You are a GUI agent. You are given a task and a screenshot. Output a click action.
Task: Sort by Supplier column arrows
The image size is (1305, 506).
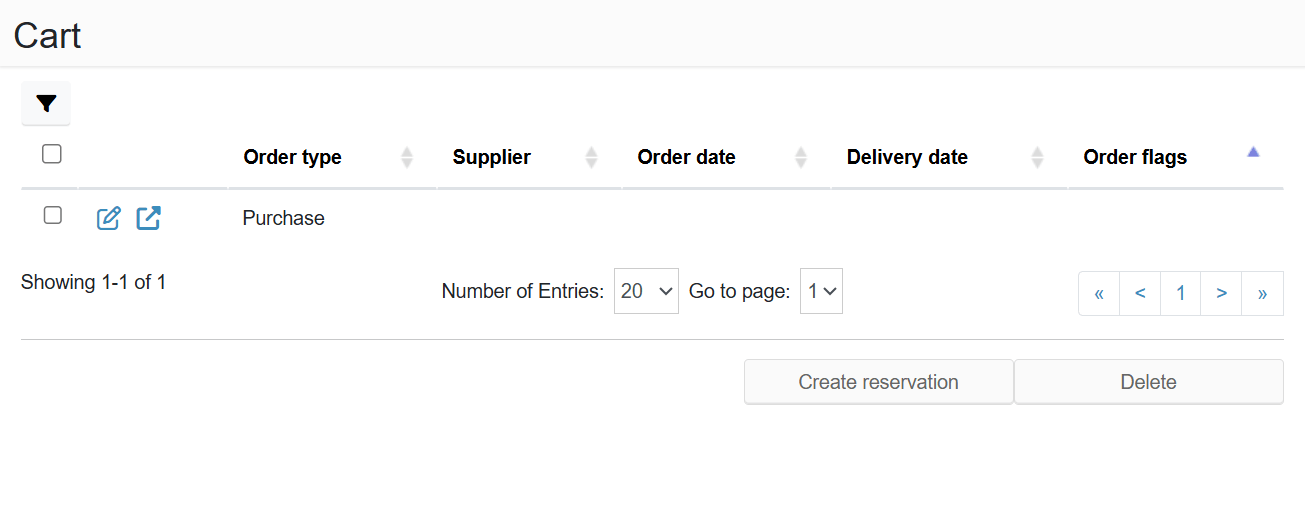pos(591,157)
